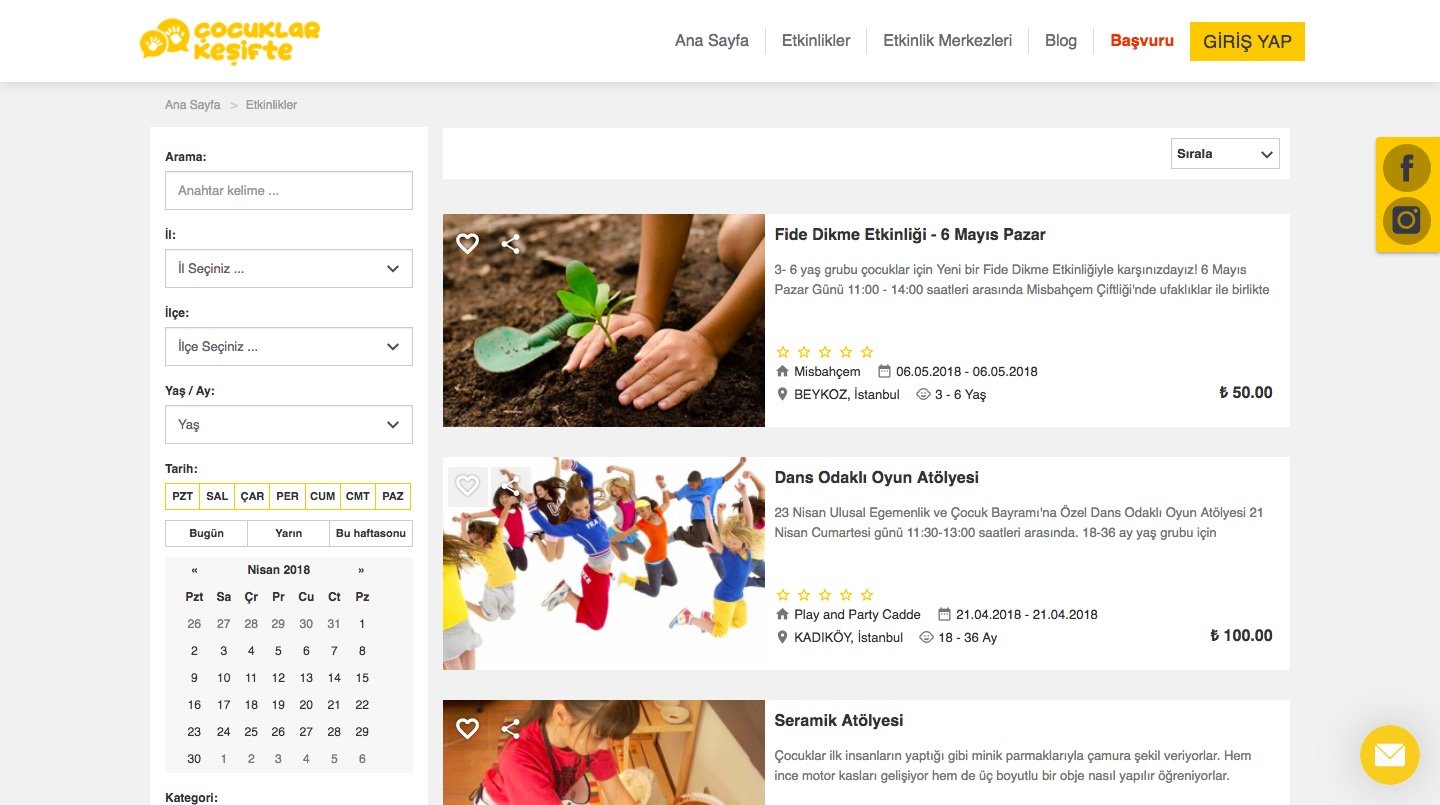This screenshot has height=805, width=1440.
Task: Open the Instagram page icon
Action: 1406,220
